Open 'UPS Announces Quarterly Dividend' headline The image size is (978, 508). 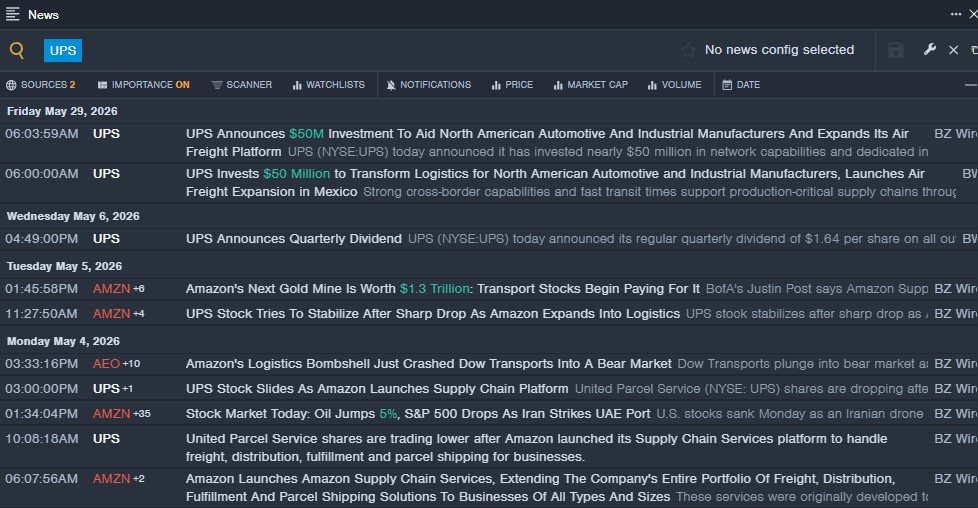coord(294,238)
